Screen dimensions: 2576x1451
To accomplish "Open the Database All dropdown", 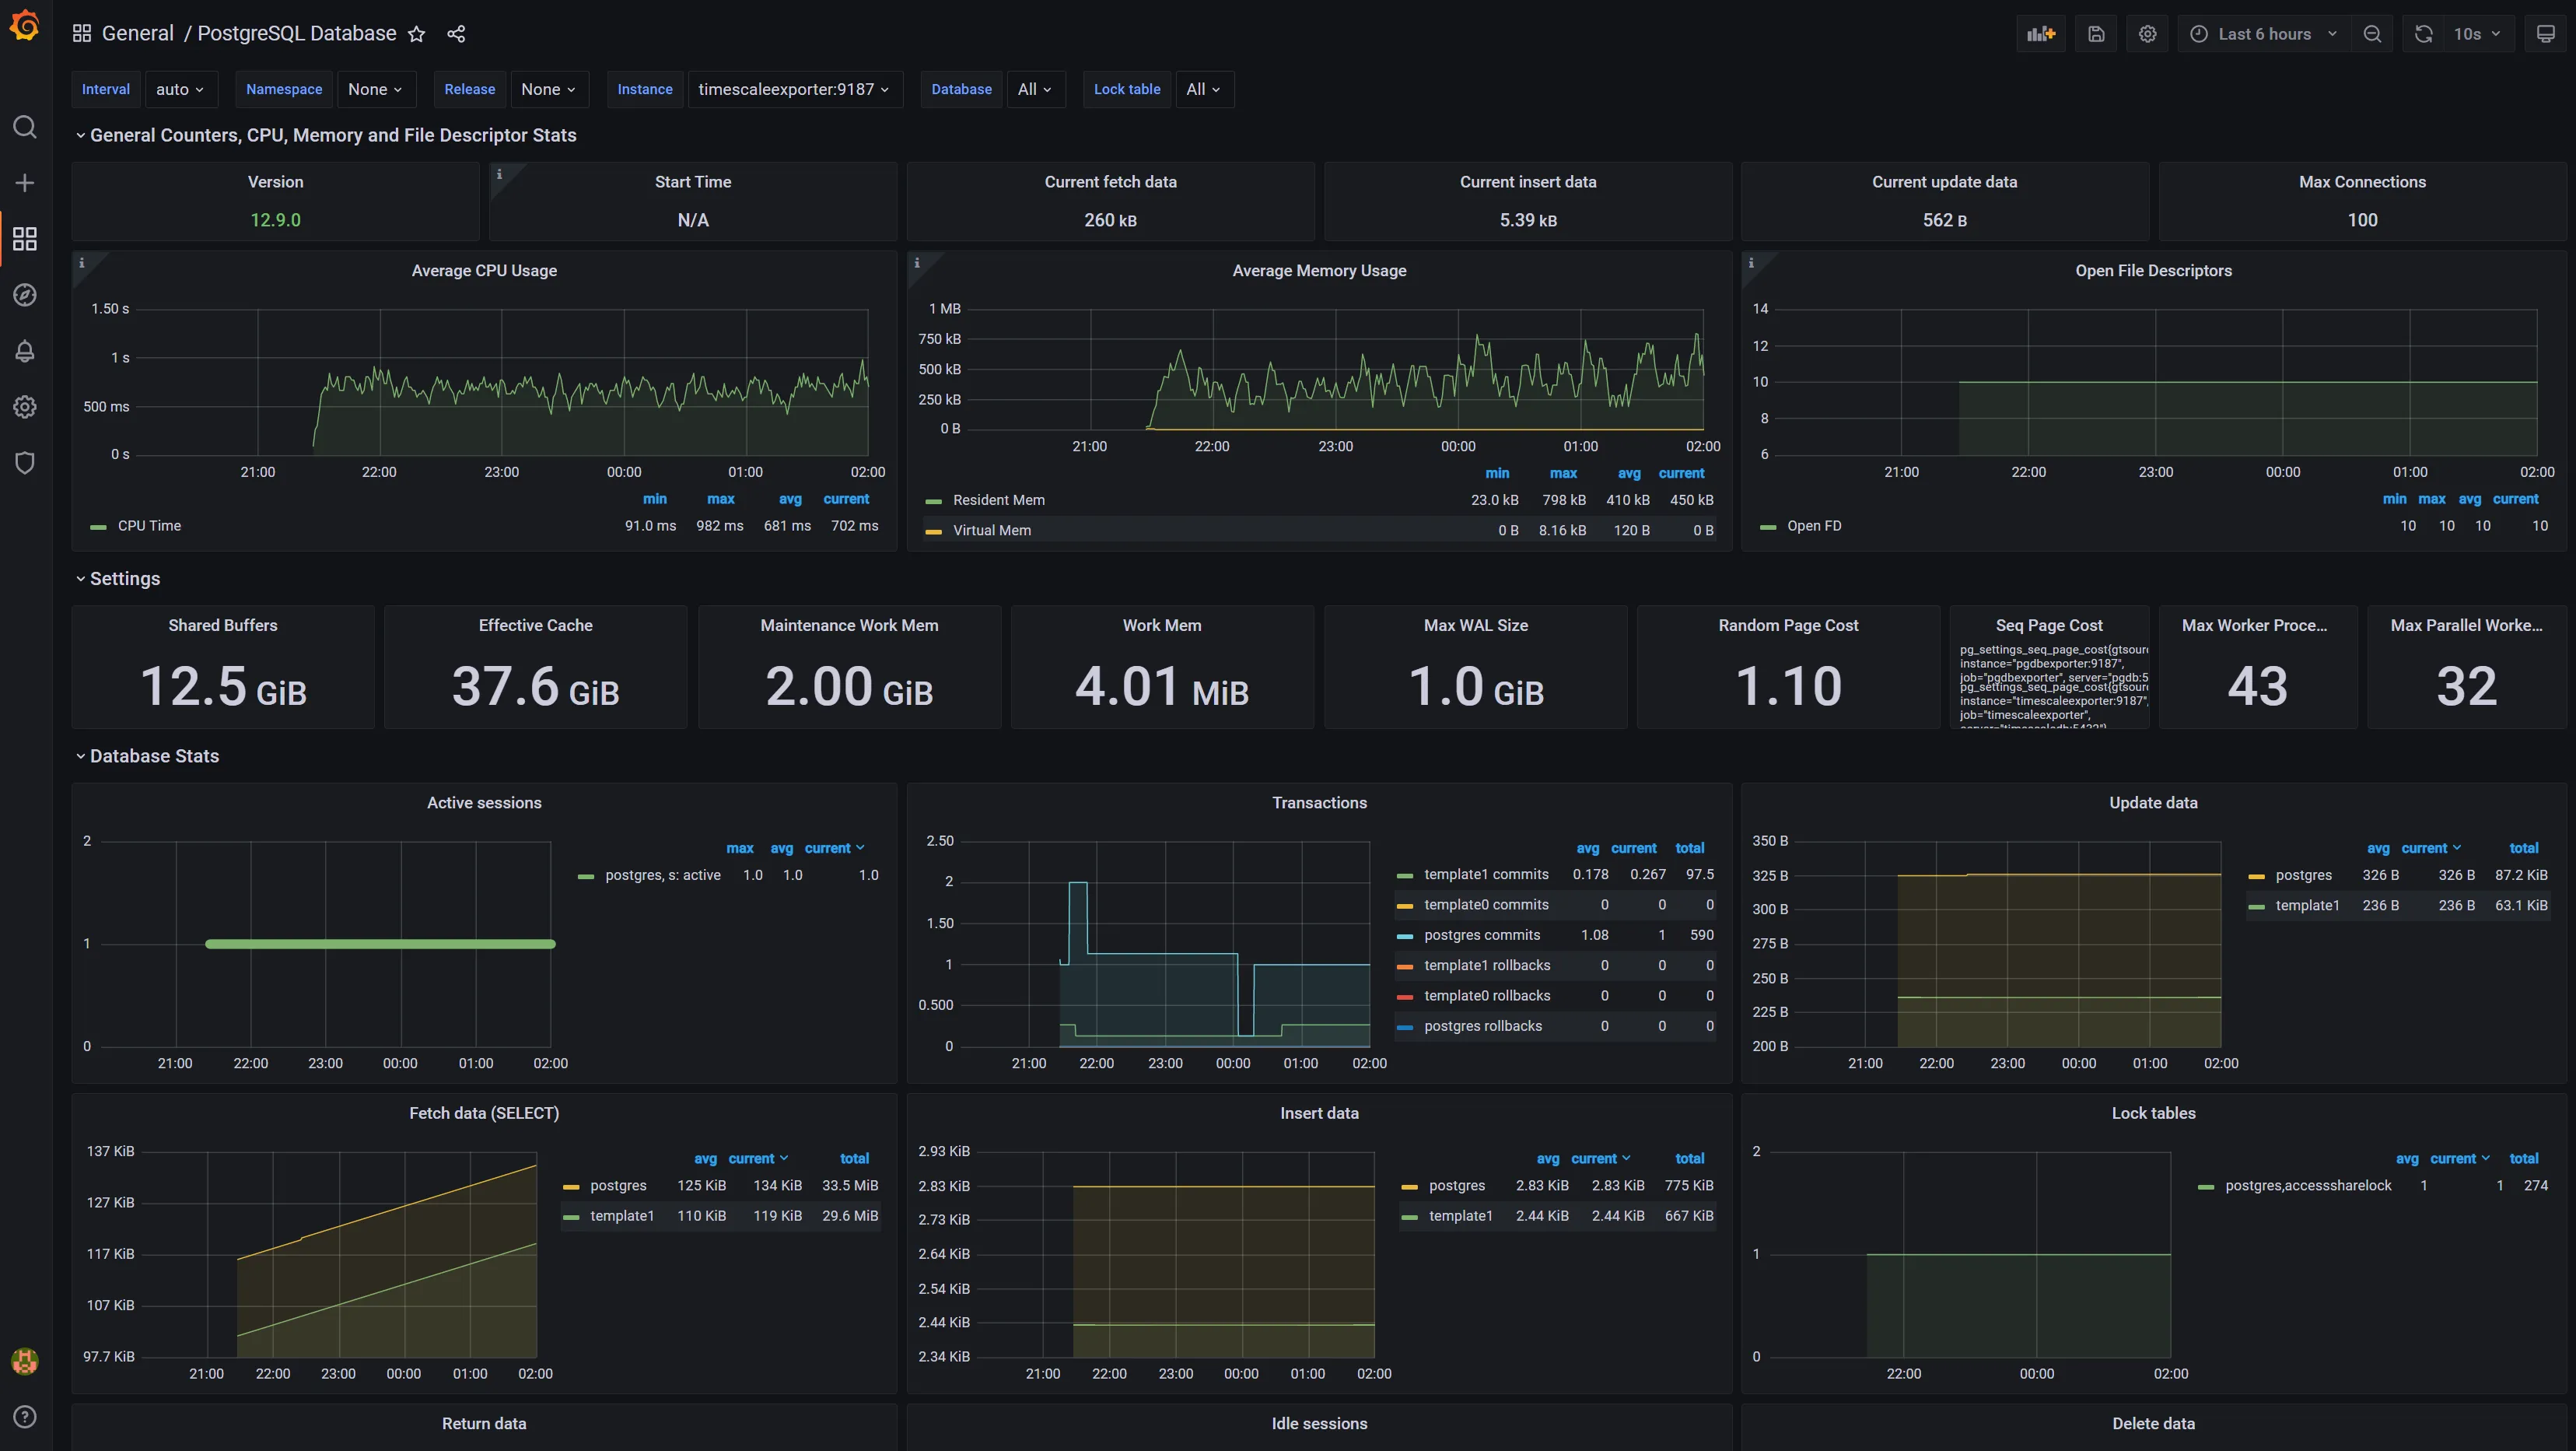I will pos(1035,89).
